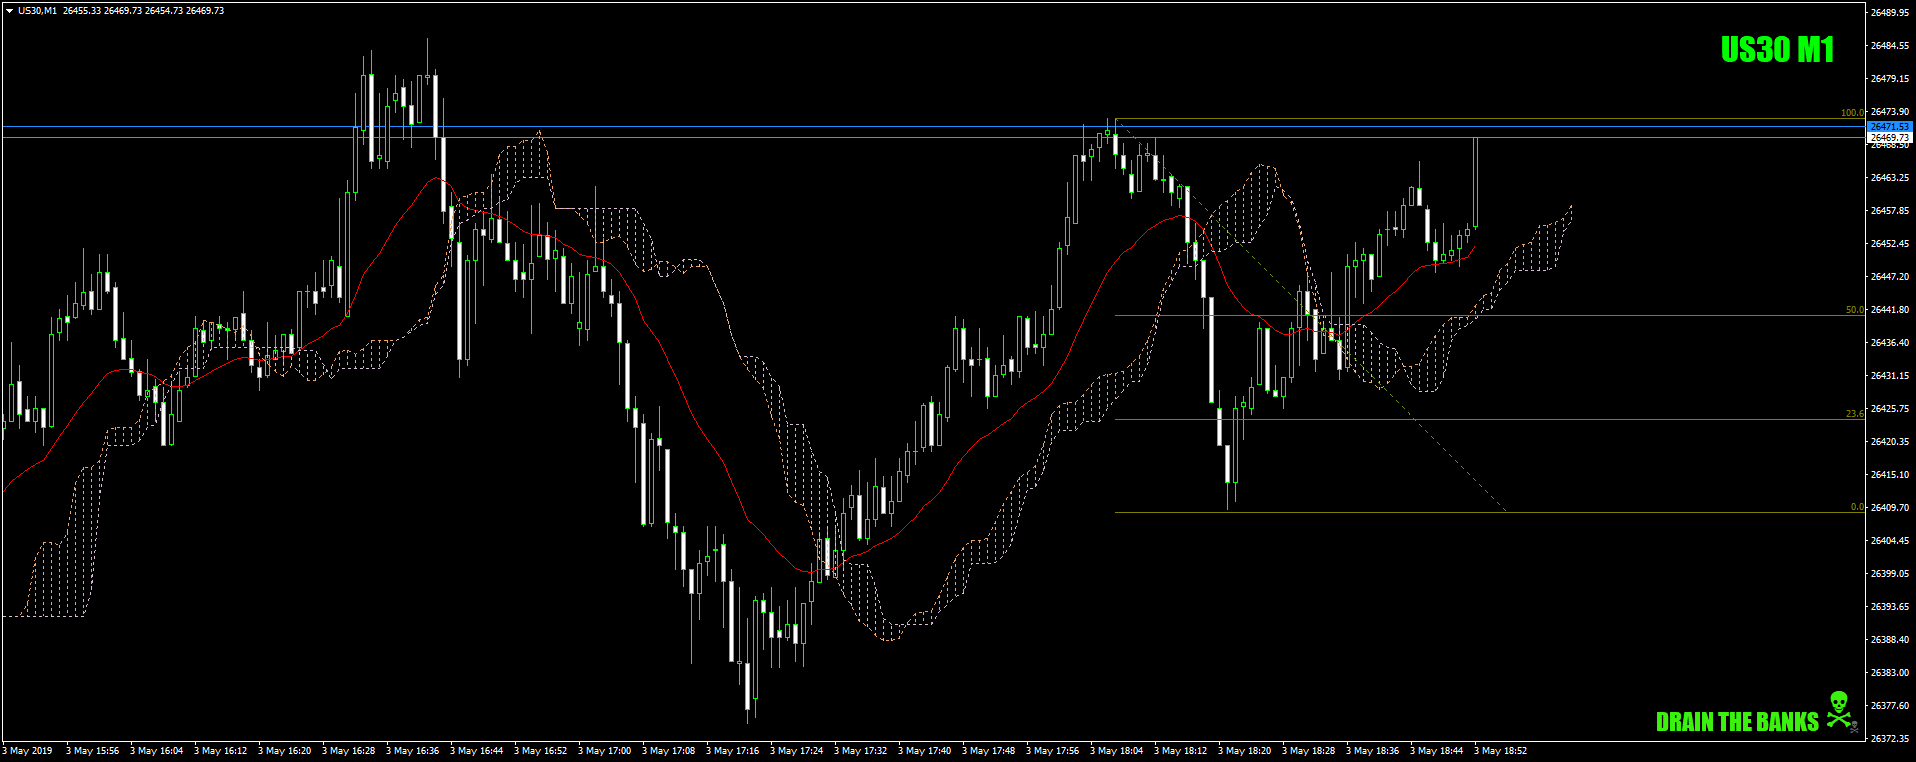The width and height of the screenshot is (1916, 762).
Task: Select the Fibonacci 50.0 level label
Action: pos(1854,310)
